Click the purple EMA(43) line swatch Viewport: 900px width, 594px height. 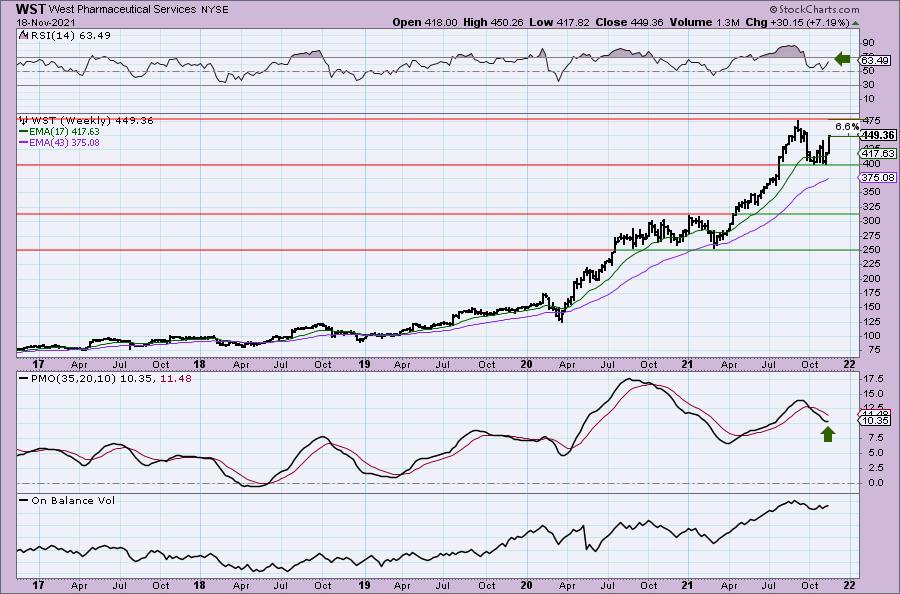[24, 142]
